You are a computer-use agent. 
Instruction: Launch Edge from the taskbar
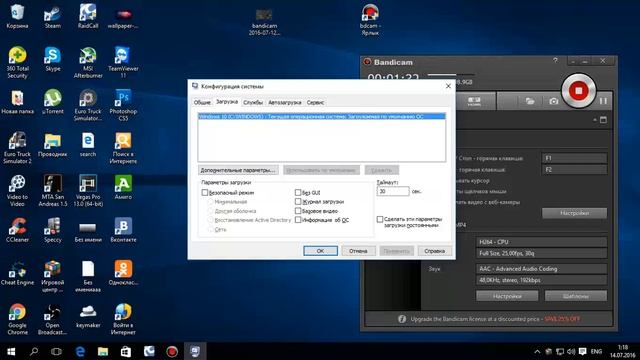(x=80, y=351)
